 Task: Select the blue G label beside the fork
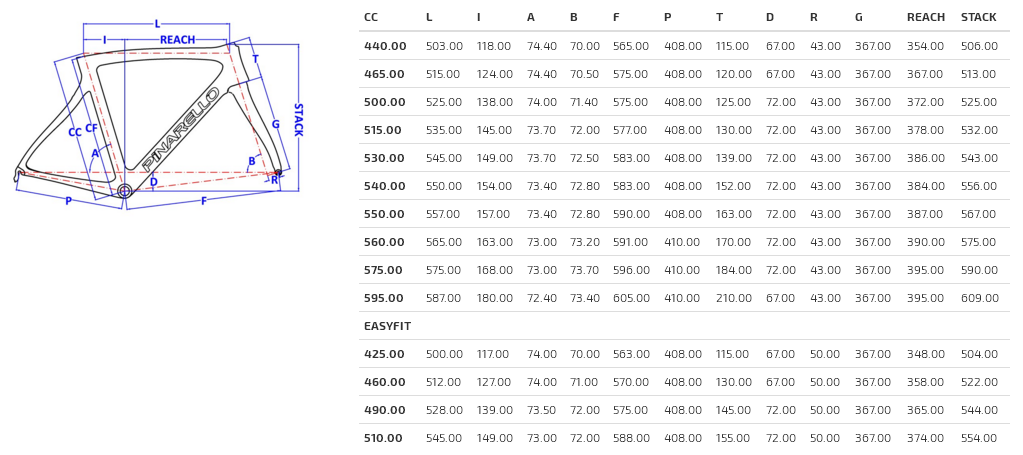pos(275,125)
